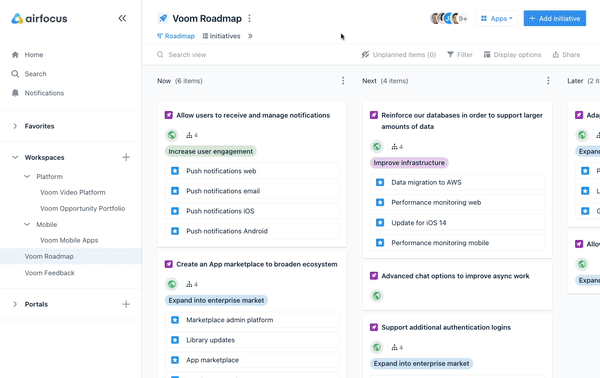600x378 pixels.
Task: Click the Share button
Action: point(566,55)
